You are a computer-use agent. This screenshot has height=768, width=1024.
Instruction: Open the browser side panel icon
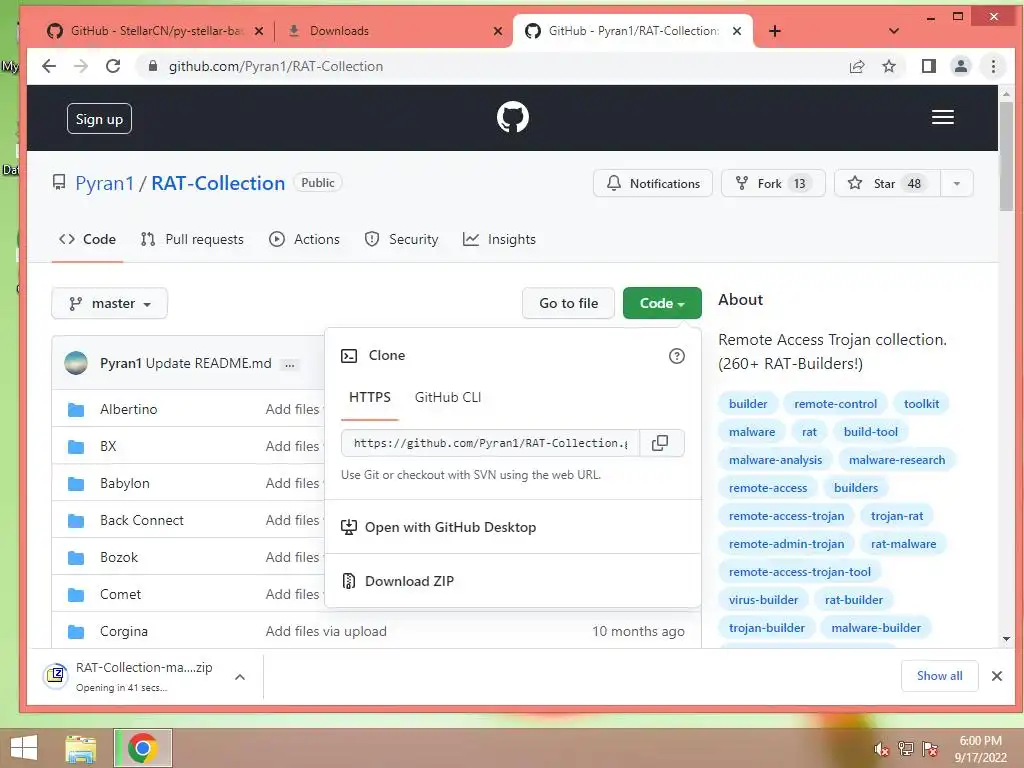pyautogui.click(x=929, y=66)
